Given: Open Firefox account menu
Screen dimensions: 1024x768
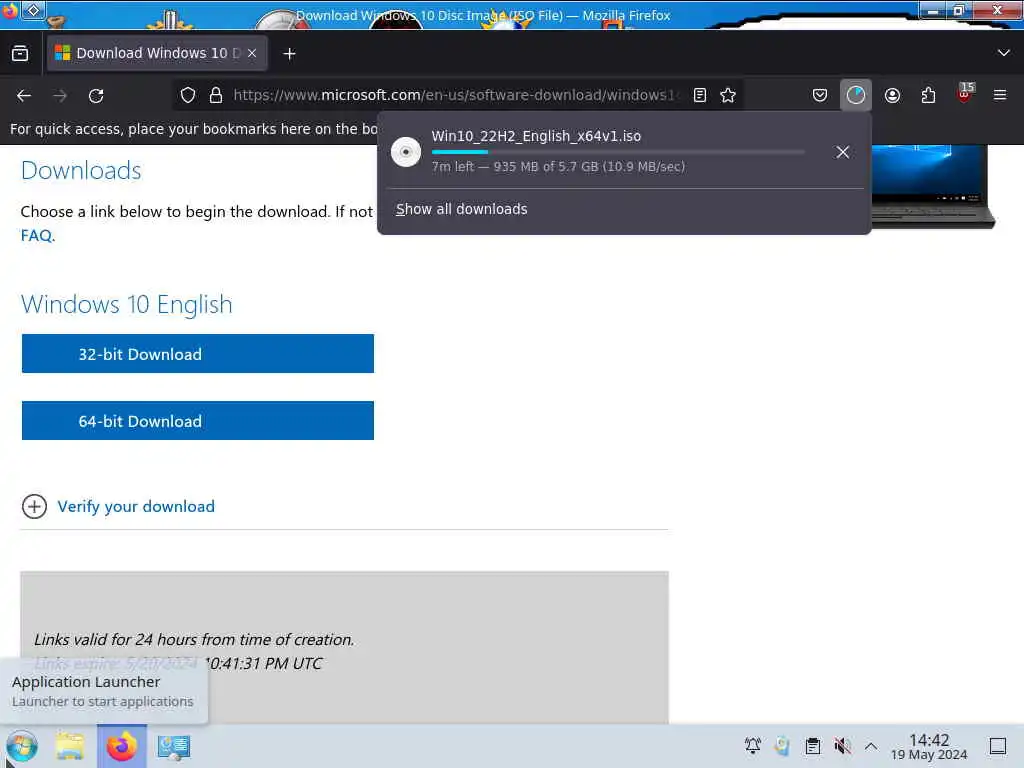Looking at the screenshot, I should [892, 95].
